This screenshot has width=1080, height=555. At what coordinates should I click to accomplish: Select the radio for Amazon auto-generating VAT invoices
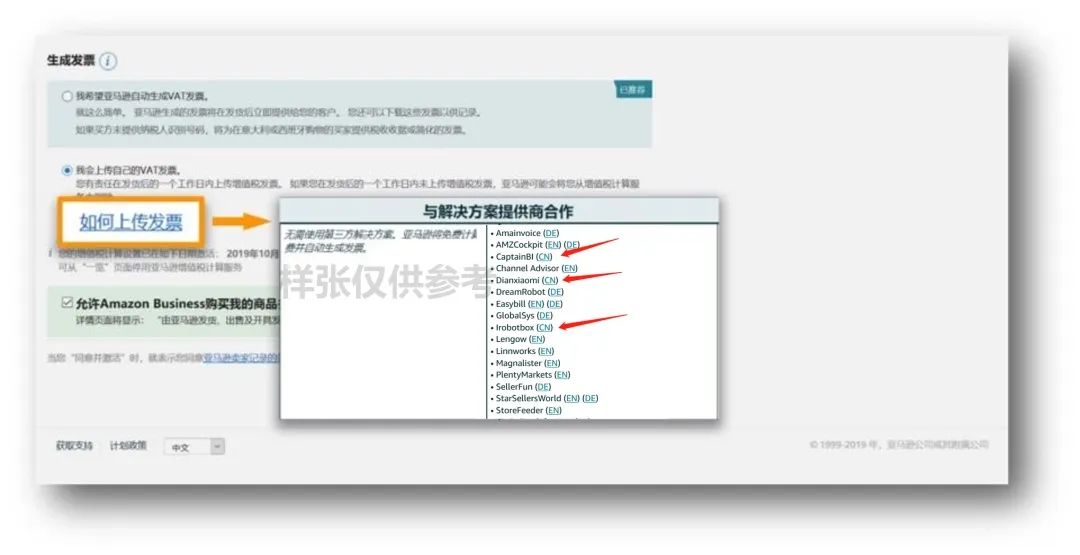click(67, 96)
